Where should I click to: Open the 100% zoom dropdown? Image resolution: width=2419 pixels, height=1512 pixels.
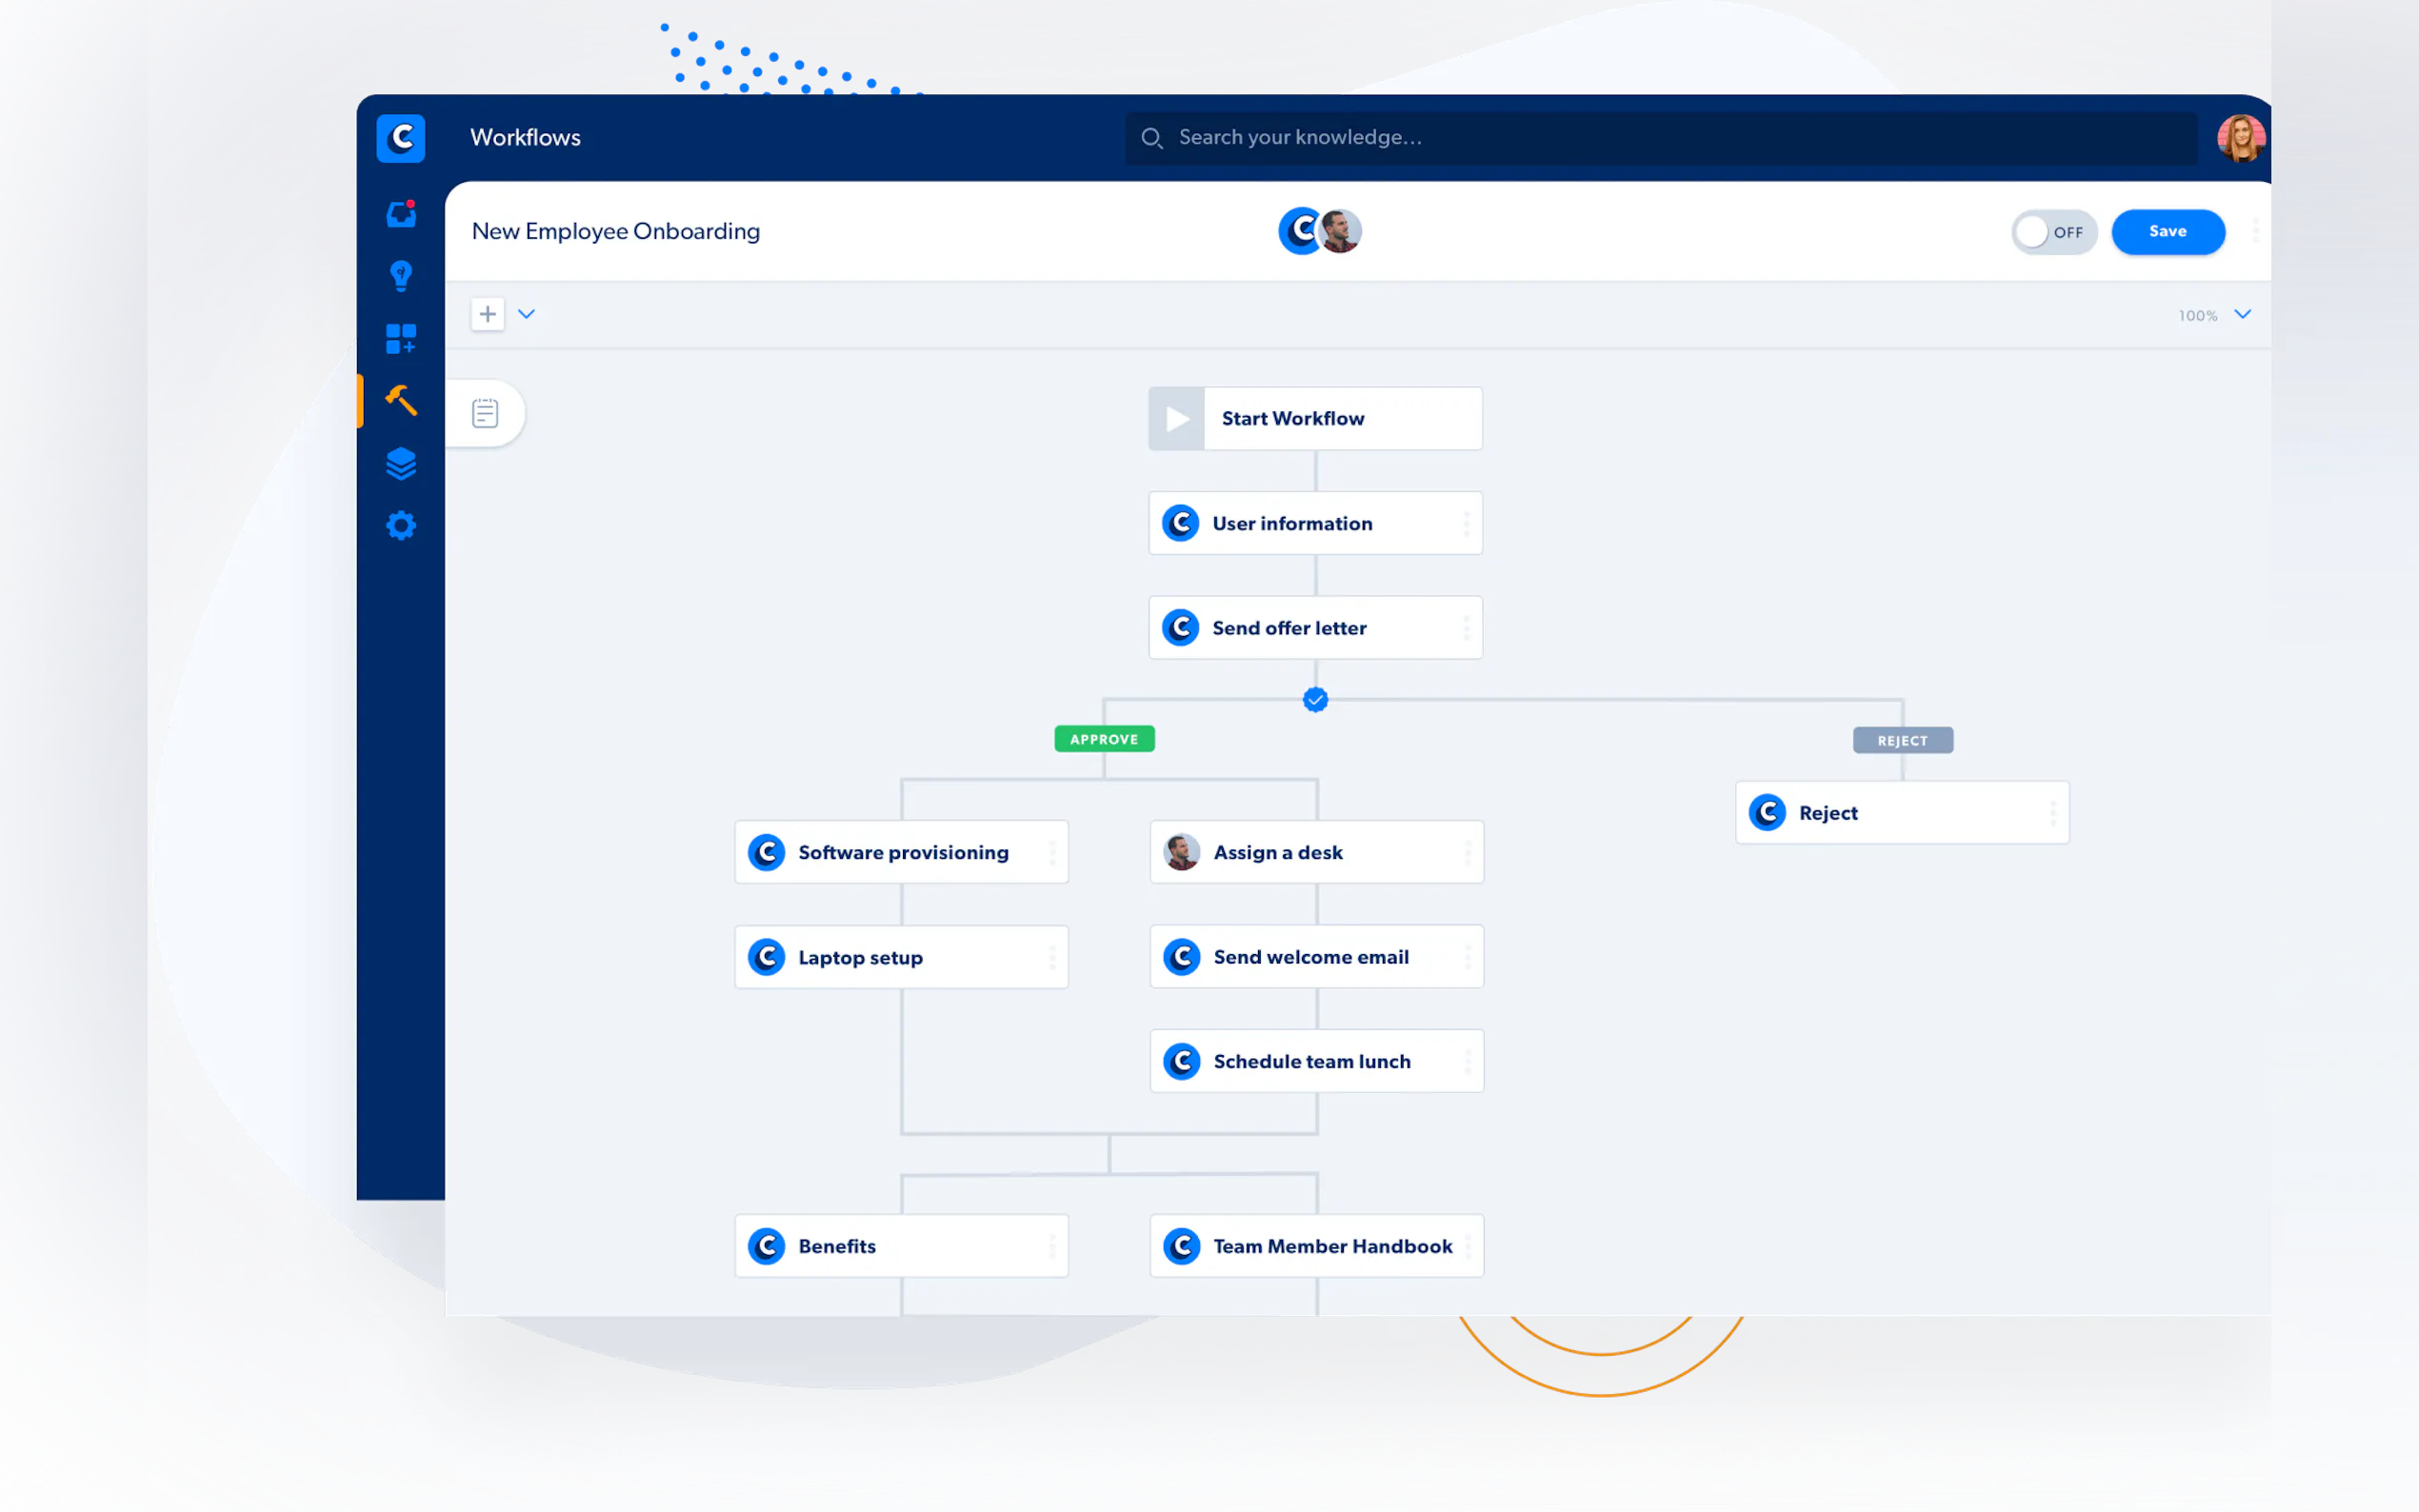click(x=2242, y=315)
